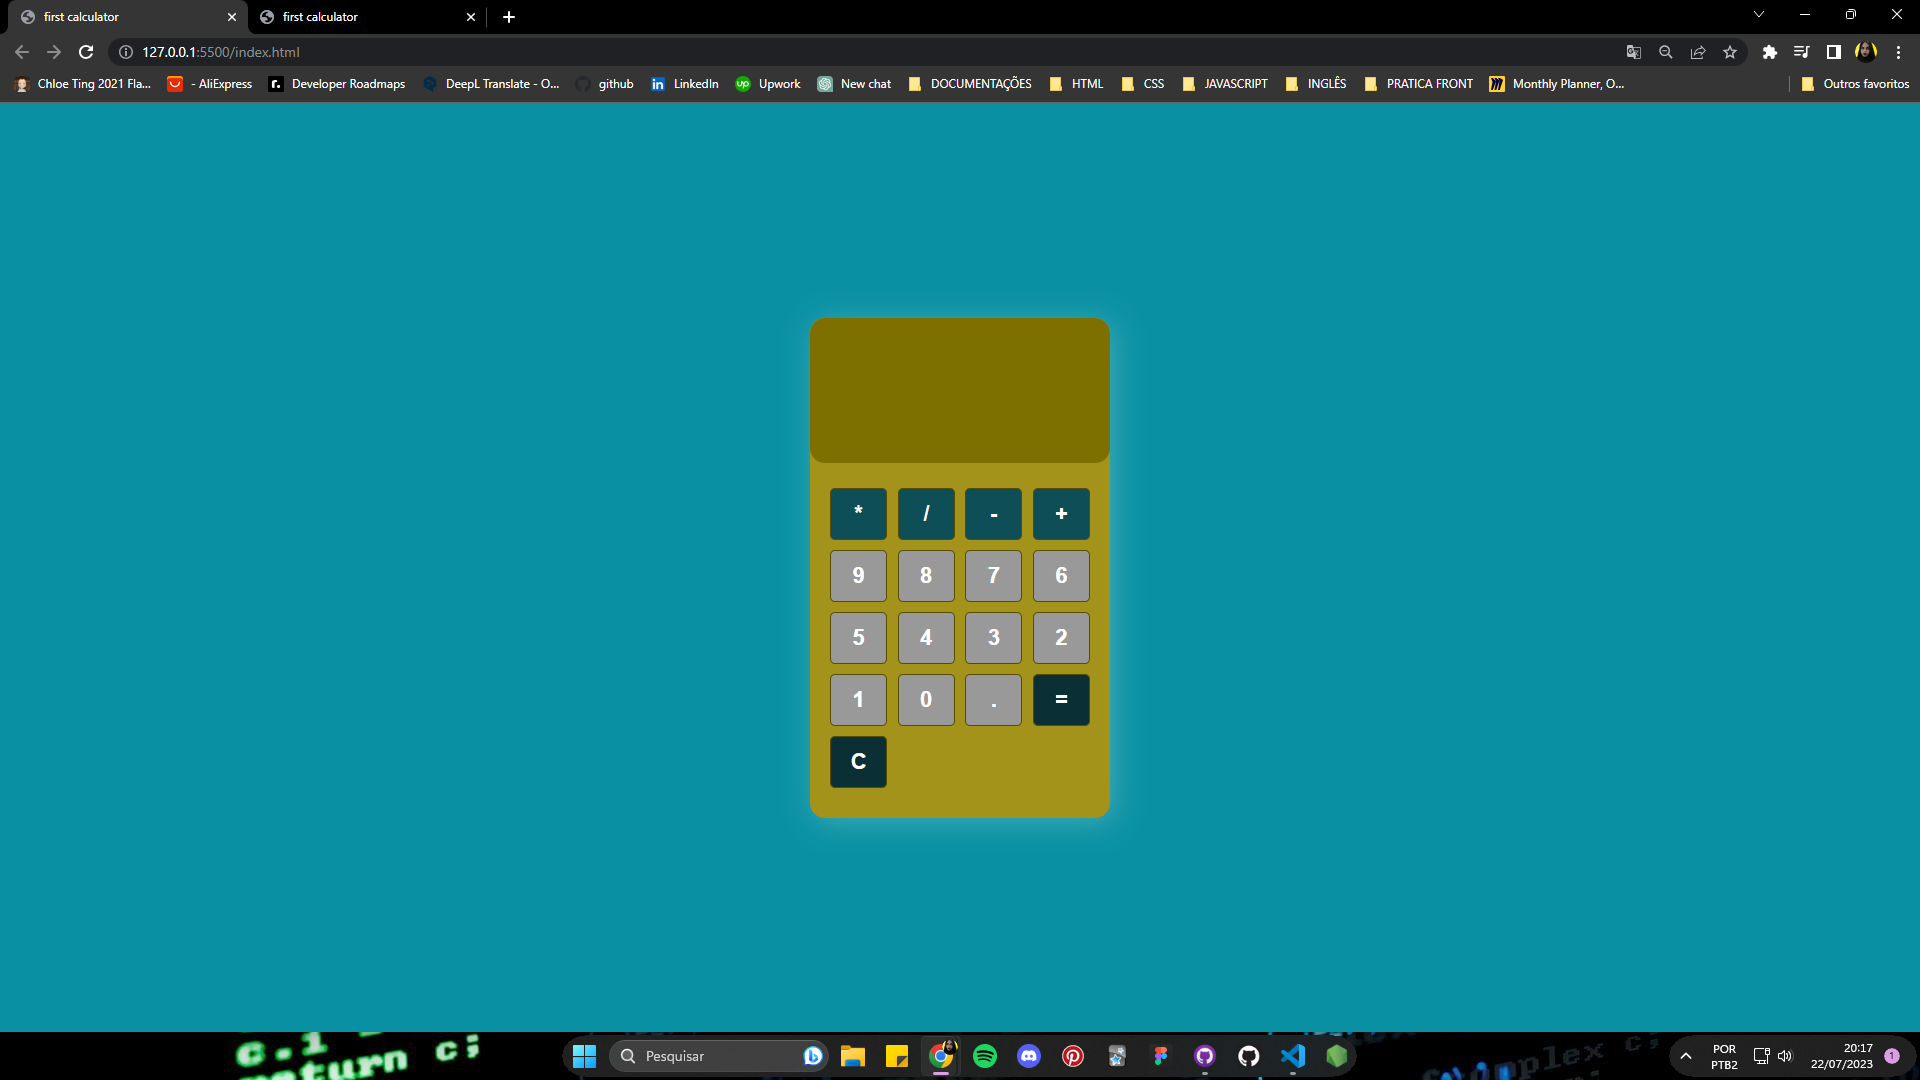Click the share icon in the toolbar
This screenshot has width=1920, height=1080.
tap(1698, 52)
